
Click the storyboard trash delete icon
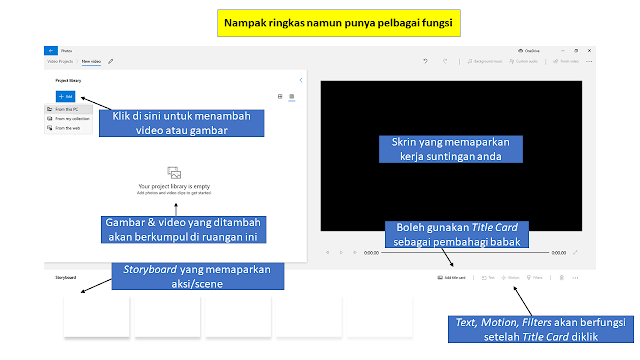coord(562,278)
